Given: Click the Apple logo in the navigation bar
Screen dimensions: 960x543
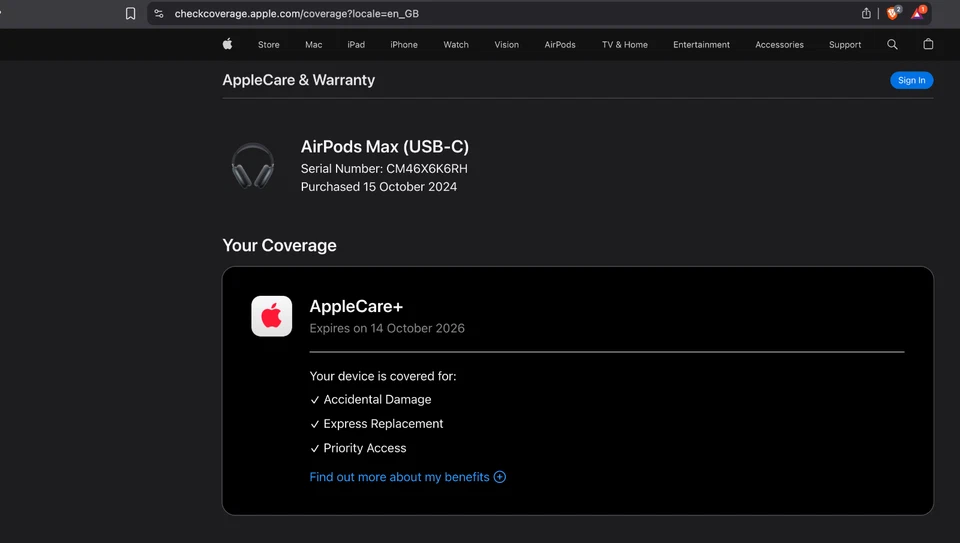Looking at the screenshot, I should pos(227,44).
